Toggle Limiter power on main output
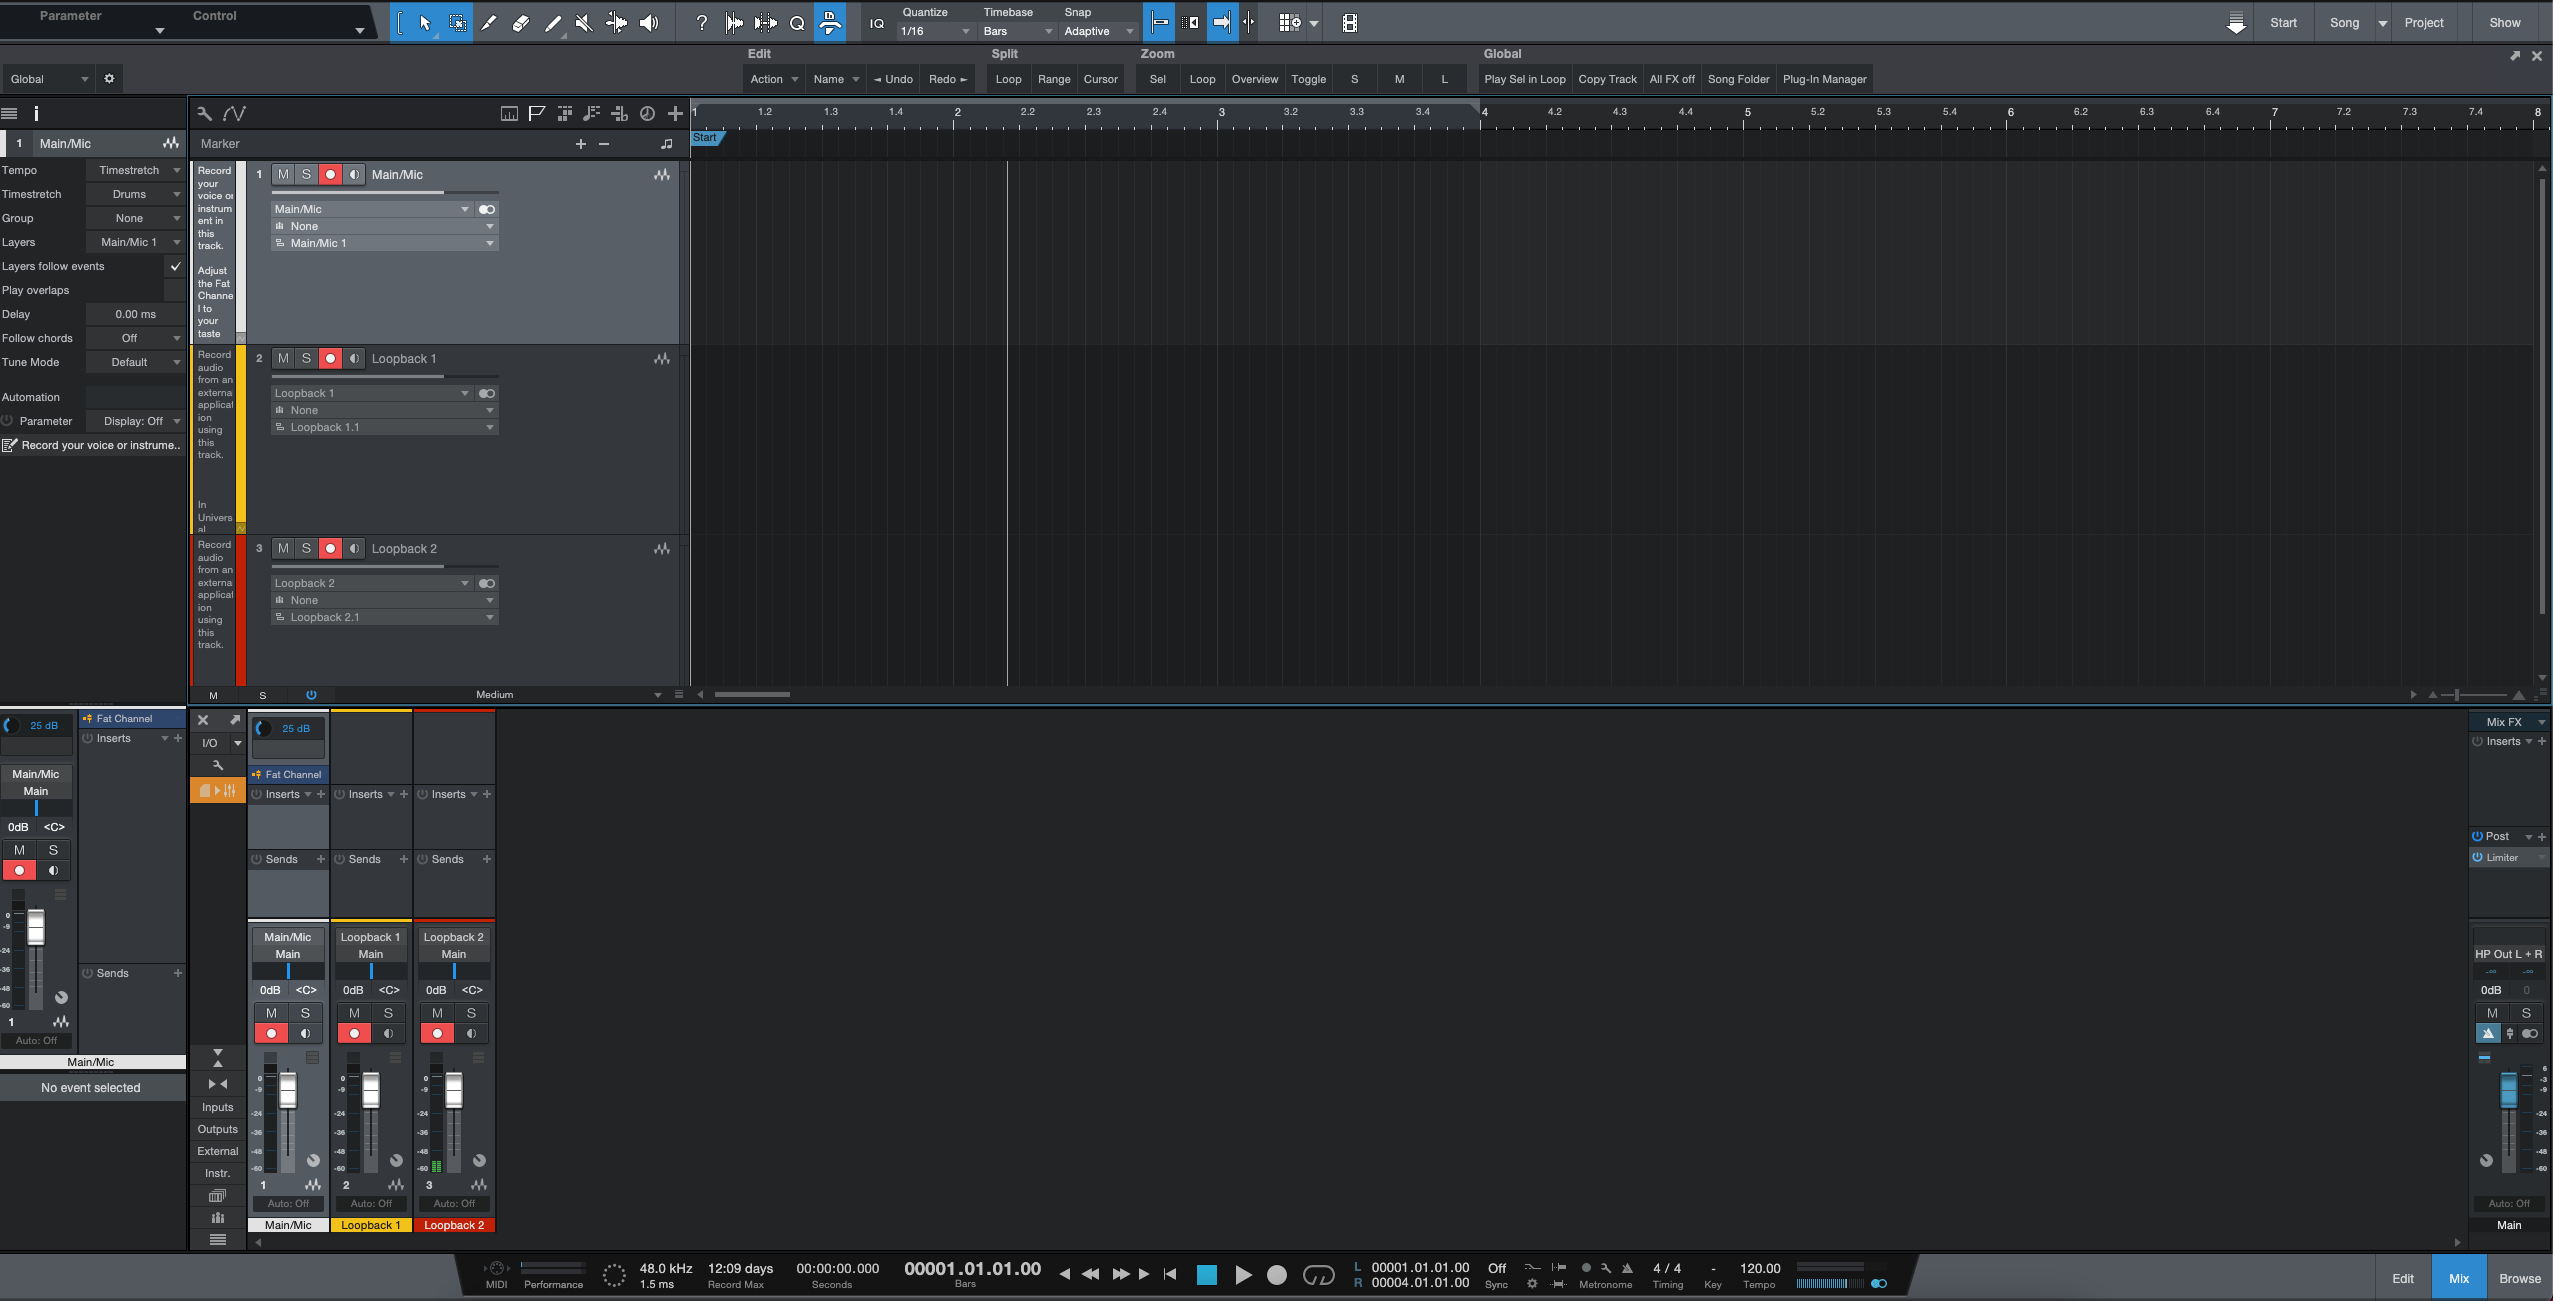2553x1301 pixels. tap(2478, 857)
